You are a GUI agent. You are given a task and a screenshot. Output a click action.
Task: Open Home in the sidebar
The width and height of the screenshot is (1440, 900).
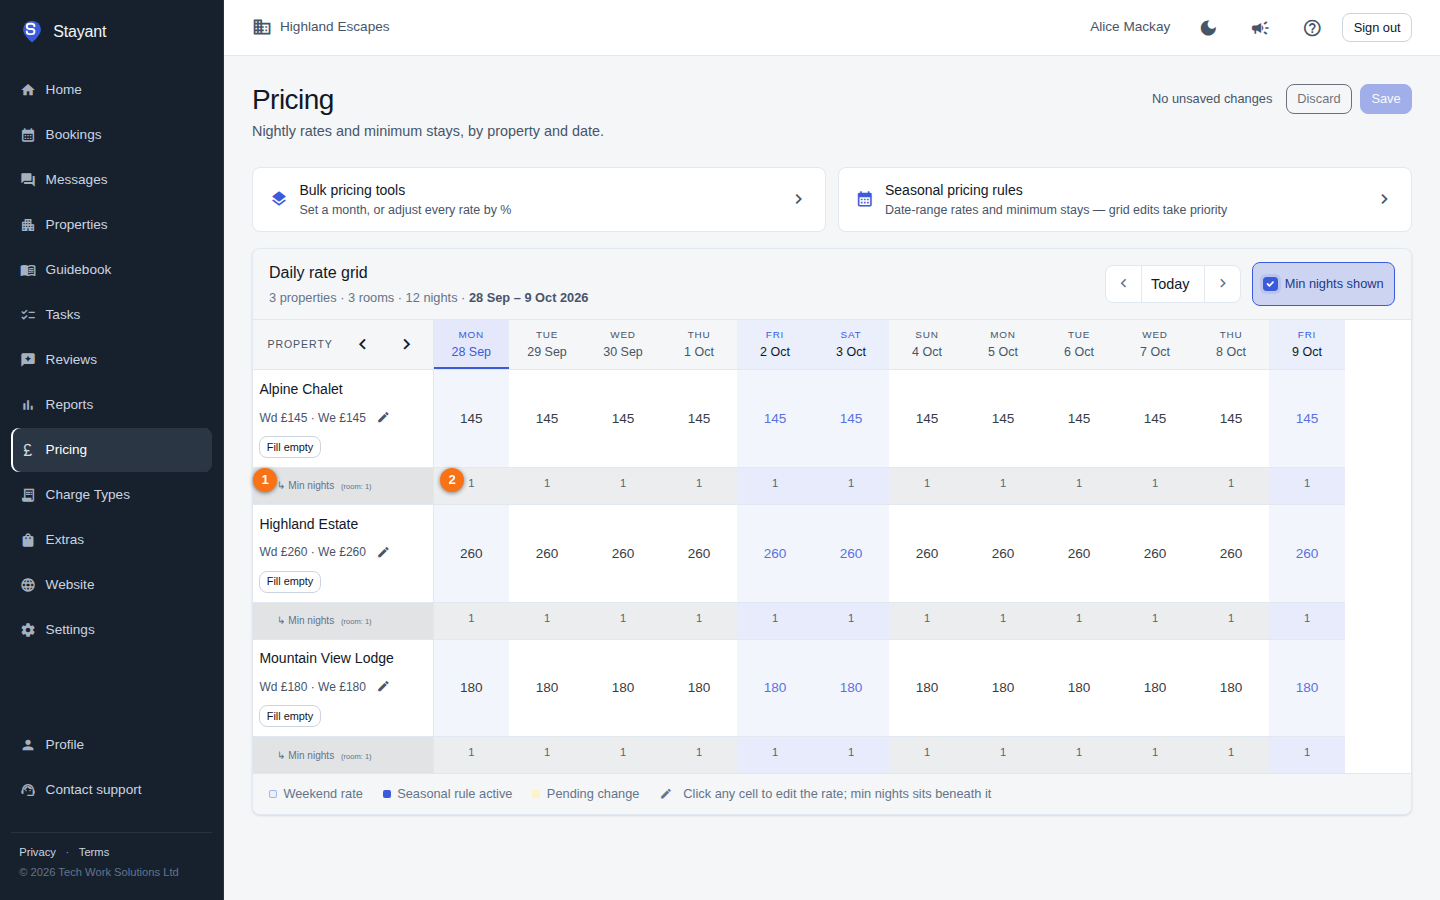(x=111, y=90)
